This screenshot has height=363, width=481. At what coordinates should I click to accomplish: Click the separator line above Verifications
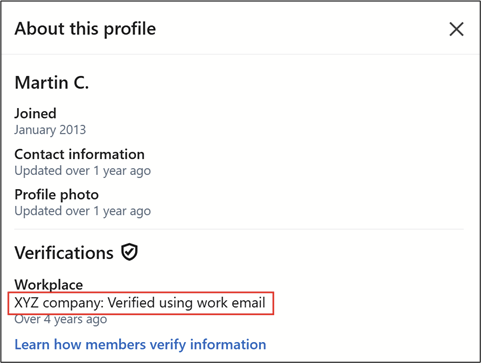[239, 229]
